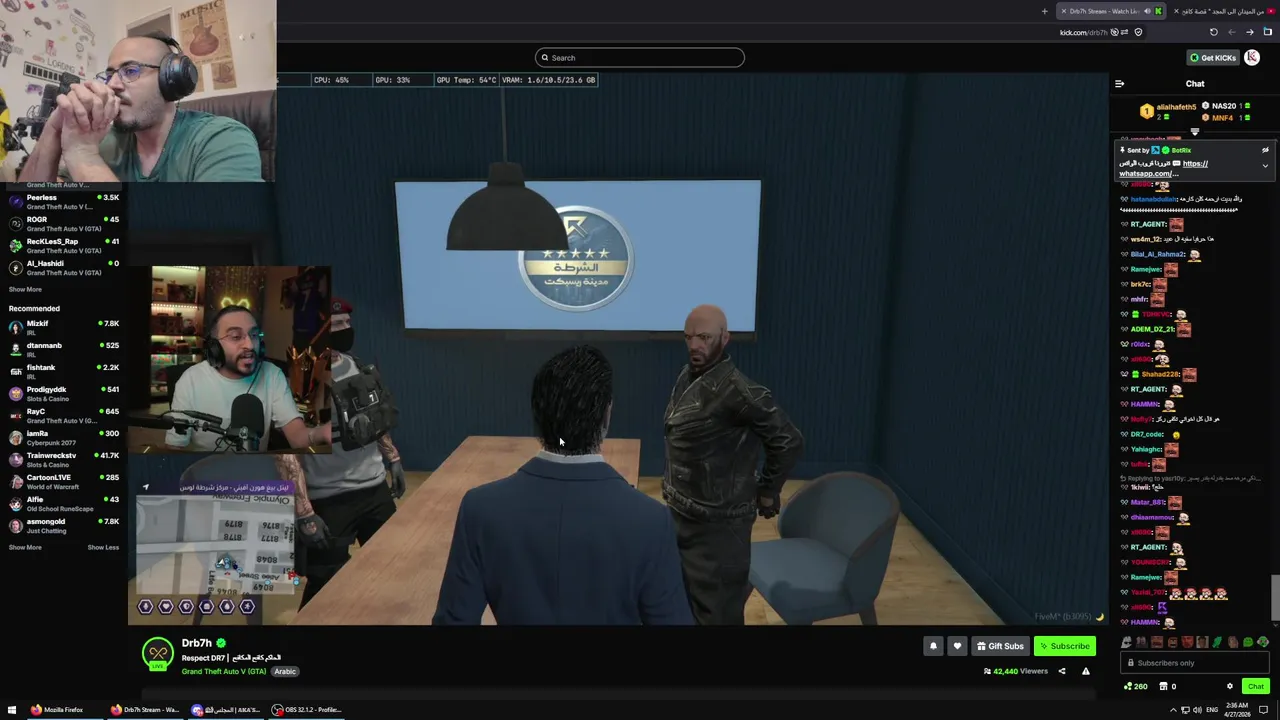Open Trainwreckstv recommended channel

tap(64, 459)
